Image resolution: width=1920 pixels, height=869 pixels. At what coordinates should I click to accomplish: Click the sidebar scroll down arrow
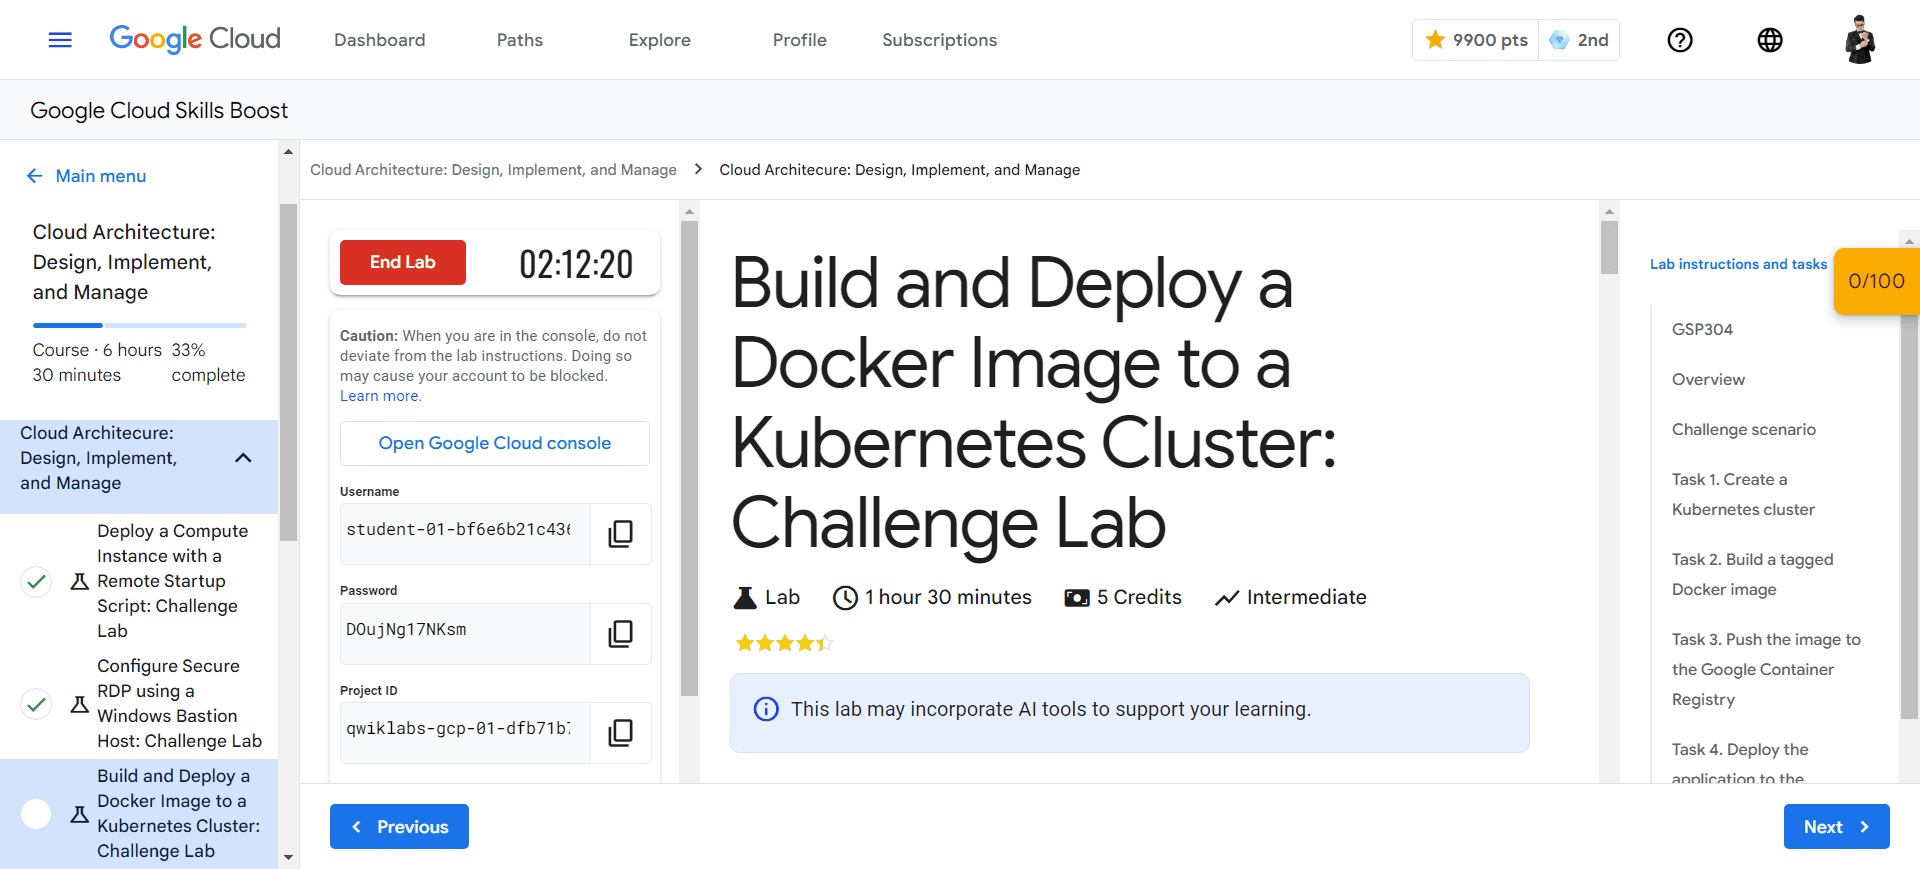(289, 857)
